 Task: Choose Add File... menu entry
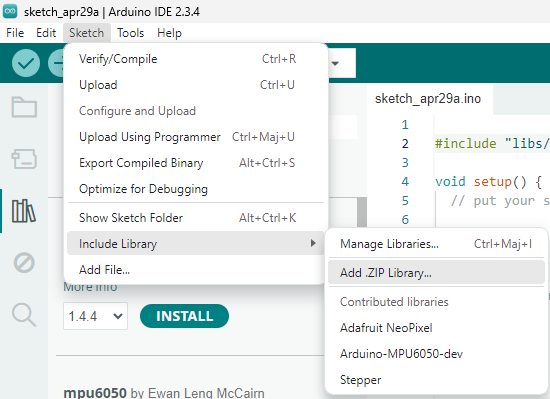point(196,270)
